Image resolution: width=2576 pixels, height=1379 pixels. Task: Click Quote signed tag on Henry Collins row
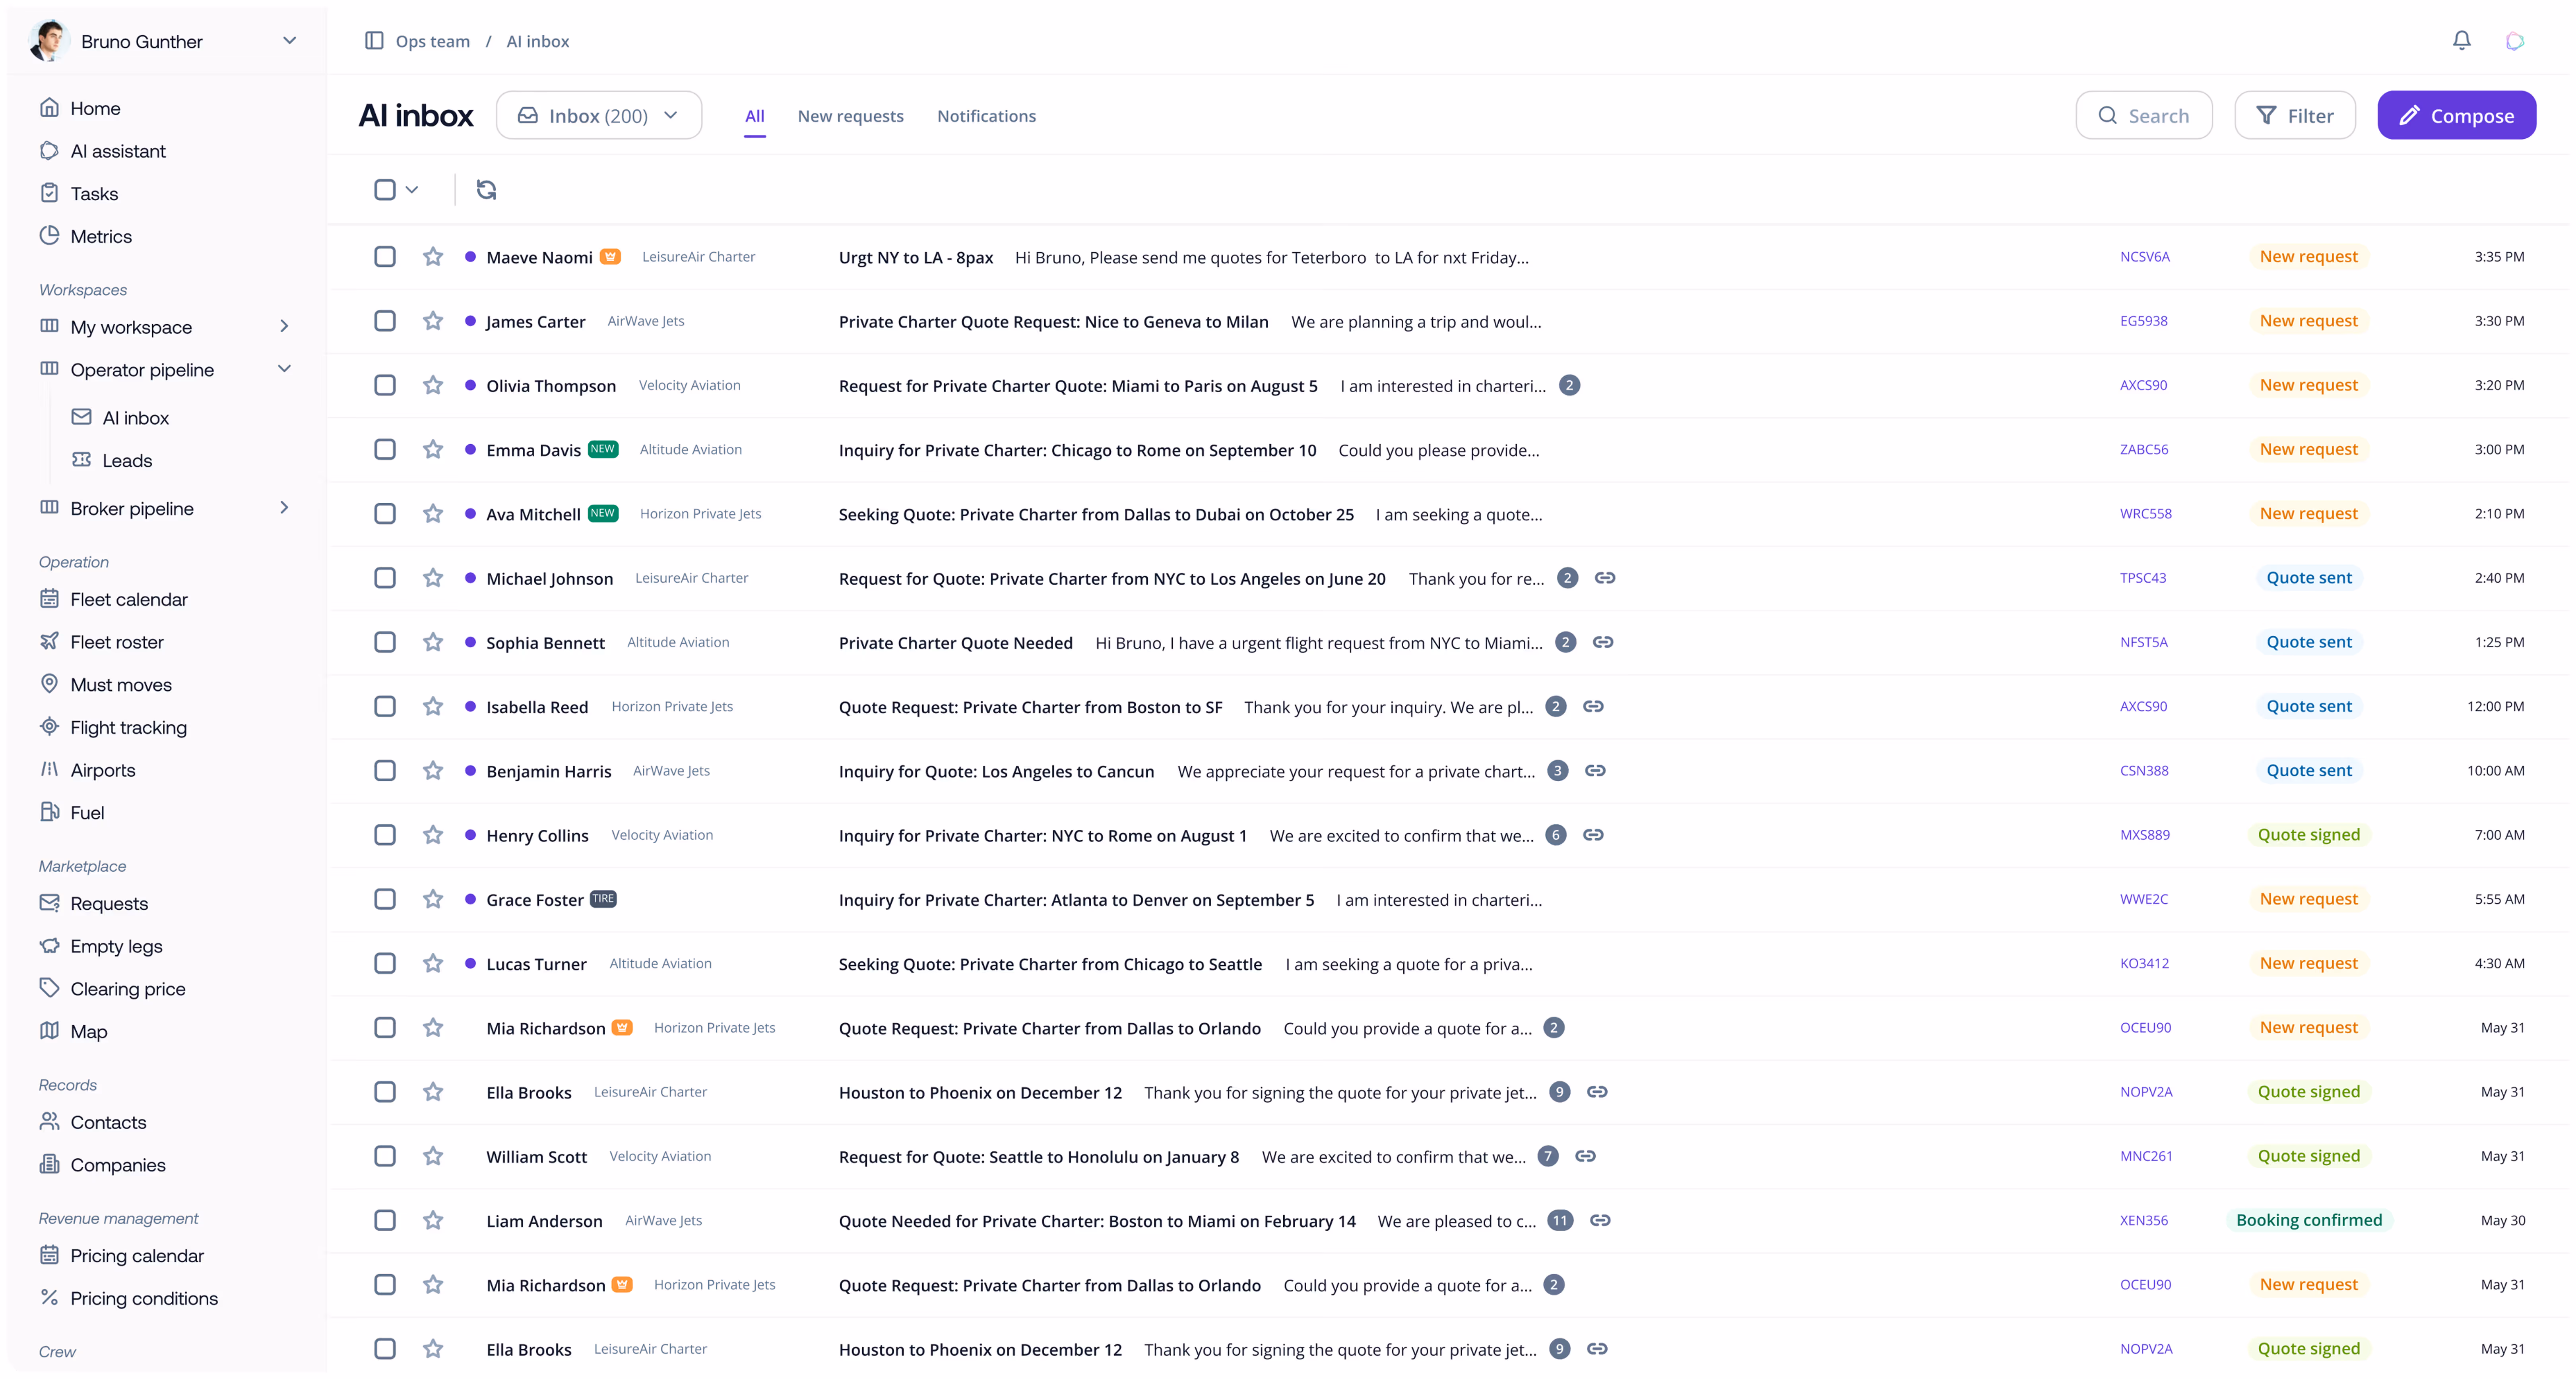point(2308,834)
